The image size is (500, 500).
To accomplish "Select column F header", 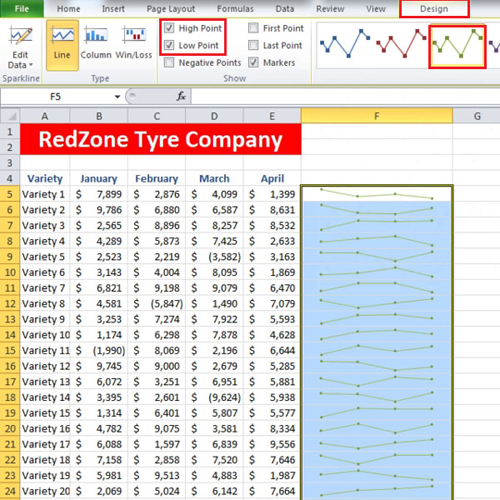I will [x=377, y=116].
